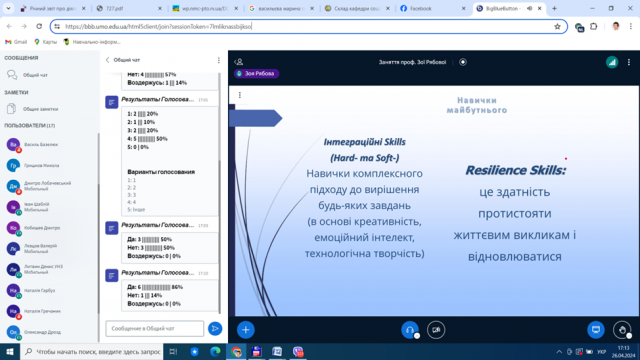Viewport: 640px width, 360px height.
Task: Reload the current page
Action: [39, 26]
